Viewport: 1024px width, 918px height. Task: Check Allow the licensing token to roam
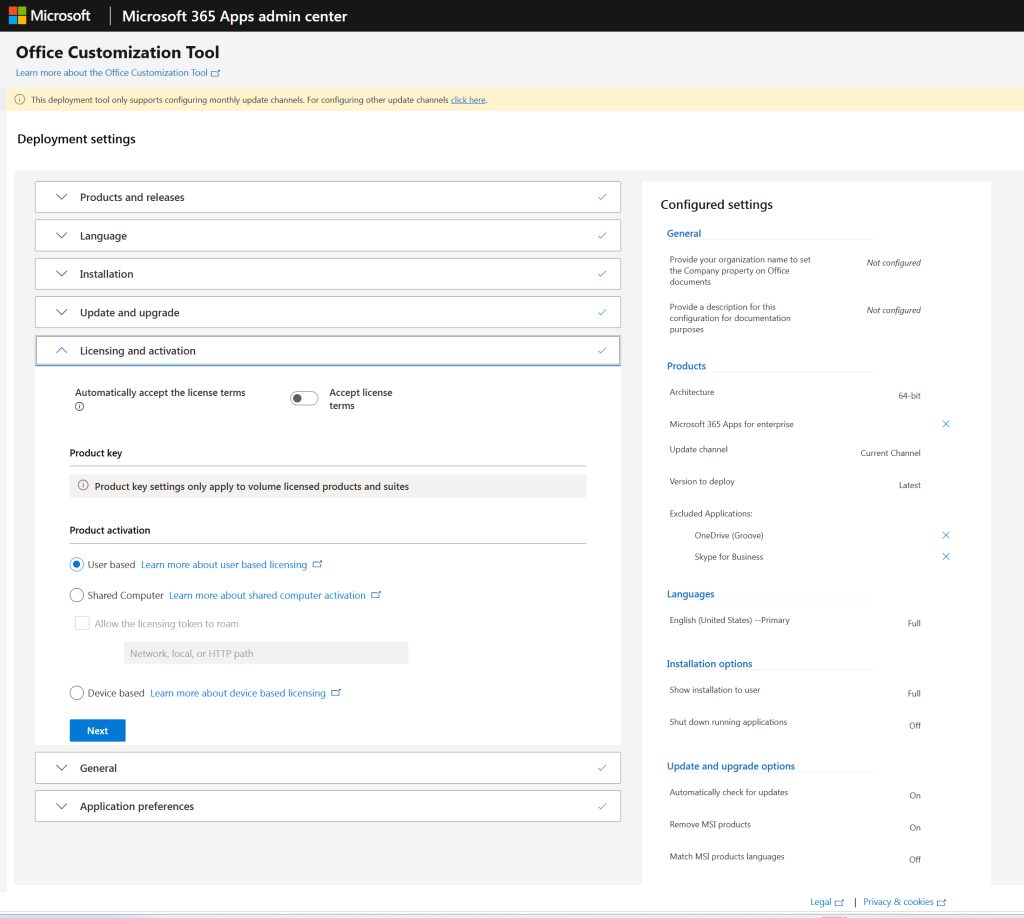click(x=82, y=623)
